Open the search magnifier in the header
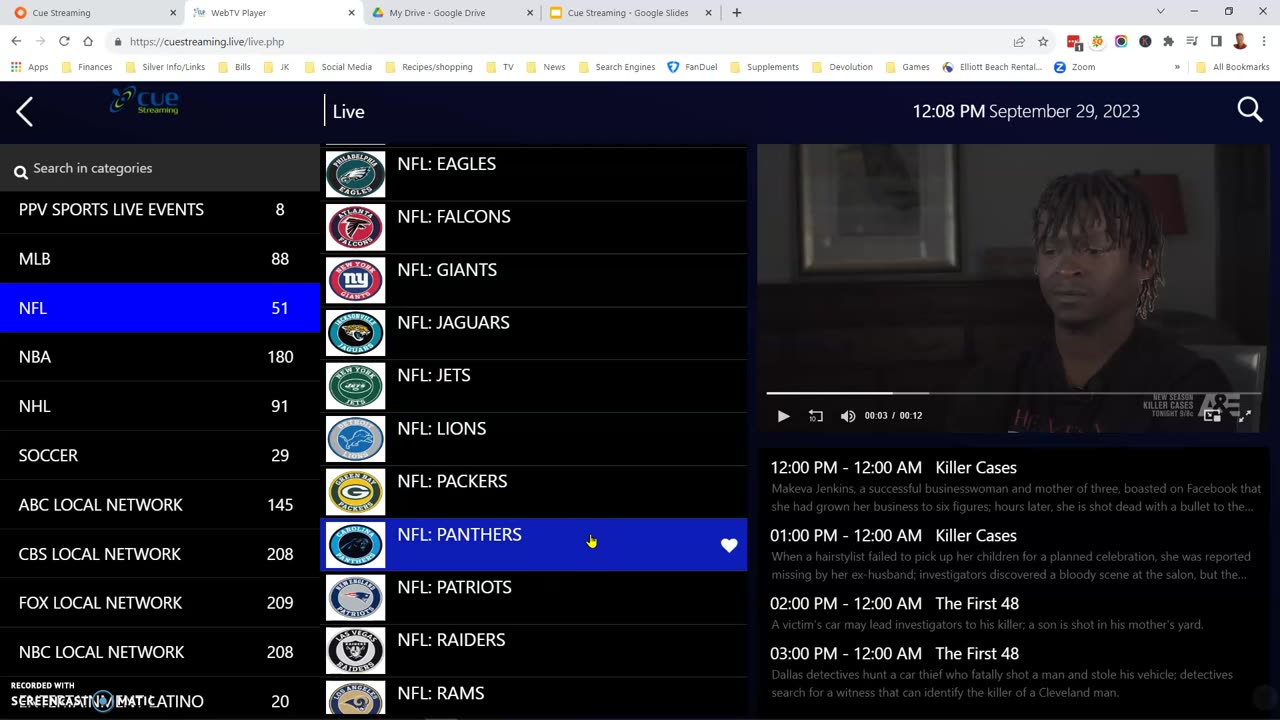1280x720 pixels. [x=1250, y=110]
